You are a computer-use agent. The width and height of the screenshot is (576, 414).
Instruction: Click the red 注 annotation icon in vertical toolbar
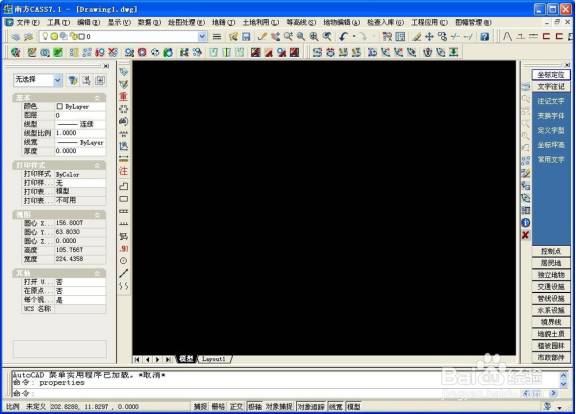(x=124, y=171)
